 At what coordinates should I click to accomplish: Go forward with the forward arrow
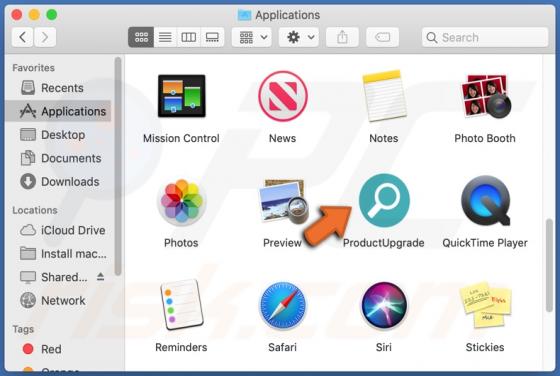(x=45, y=37)
